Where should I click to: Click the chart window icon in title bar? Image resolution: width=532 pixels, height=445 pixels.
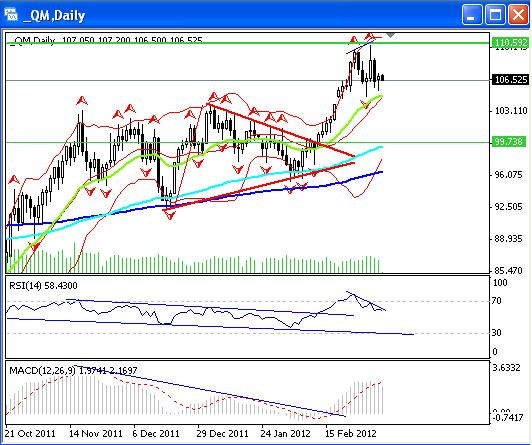[x=11, y=14]
